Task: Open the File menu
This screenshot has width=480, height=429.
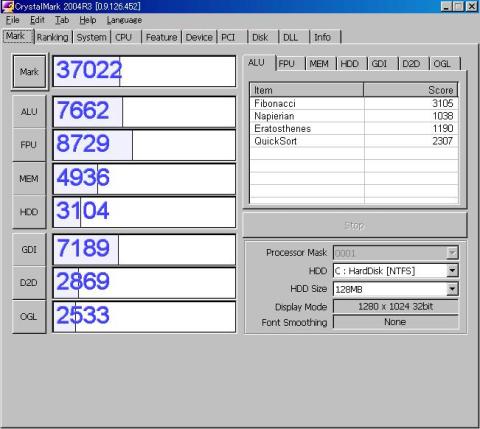Action: pyautogui.click(x=12, y=20)
